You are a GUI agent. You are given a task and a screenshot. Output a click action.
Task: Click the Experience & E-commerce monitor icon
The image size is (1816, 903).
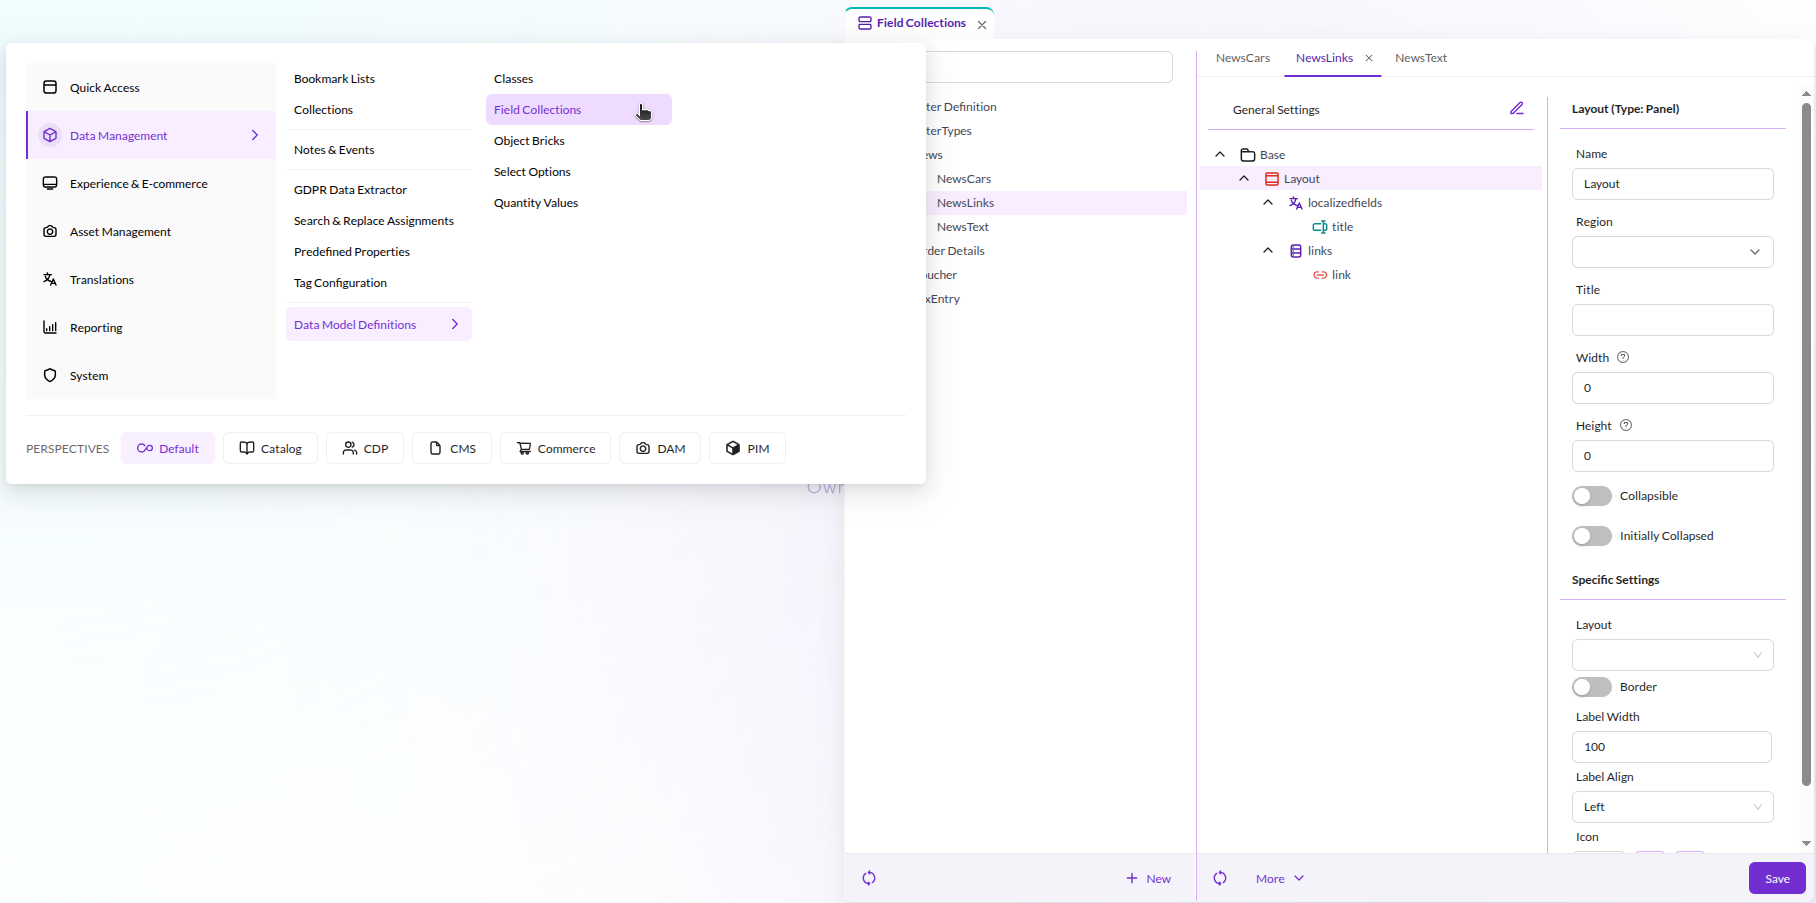(50, 183)
